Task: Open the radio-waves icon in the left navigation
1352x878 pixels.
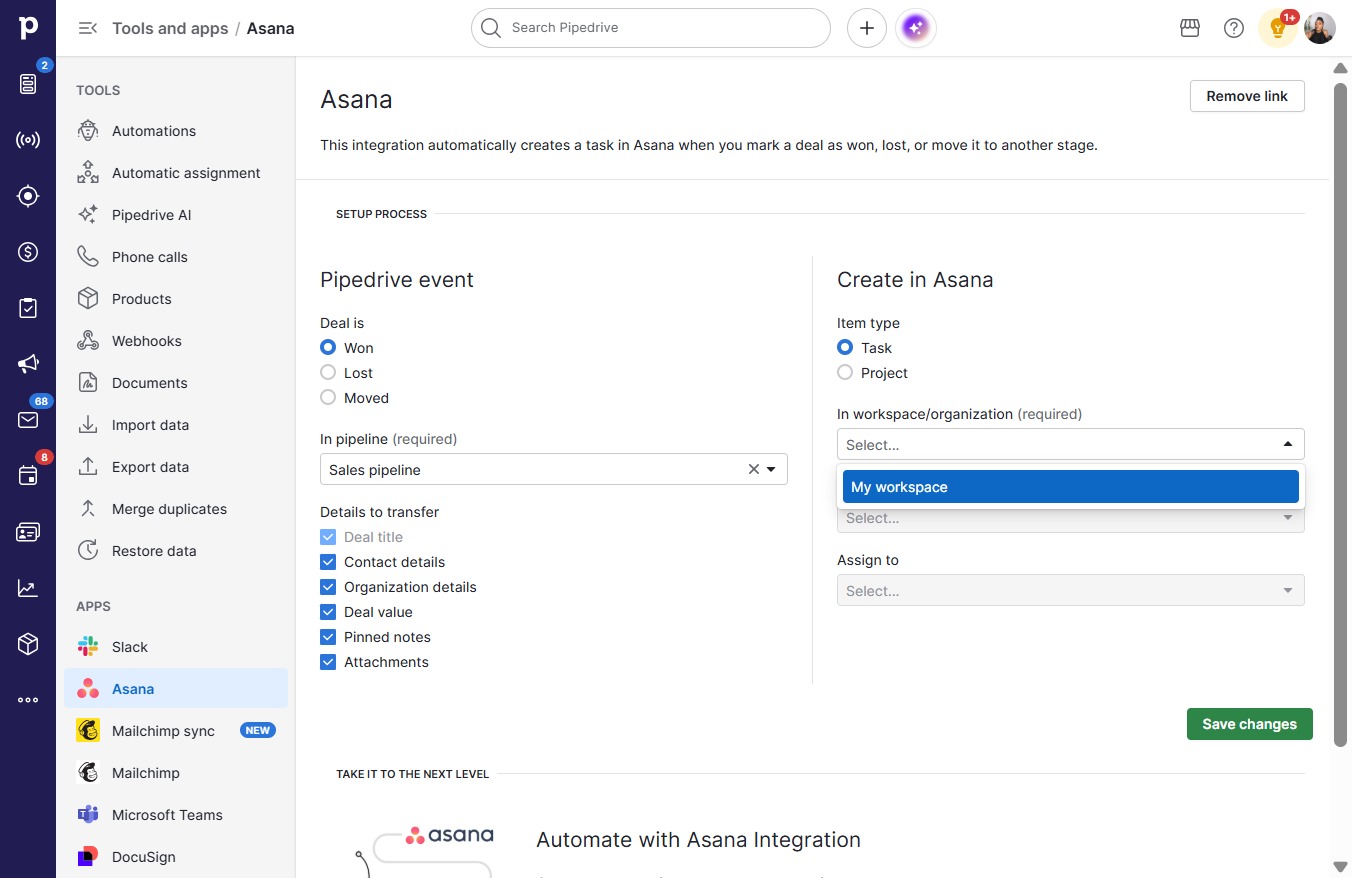Action: (28, 140)
